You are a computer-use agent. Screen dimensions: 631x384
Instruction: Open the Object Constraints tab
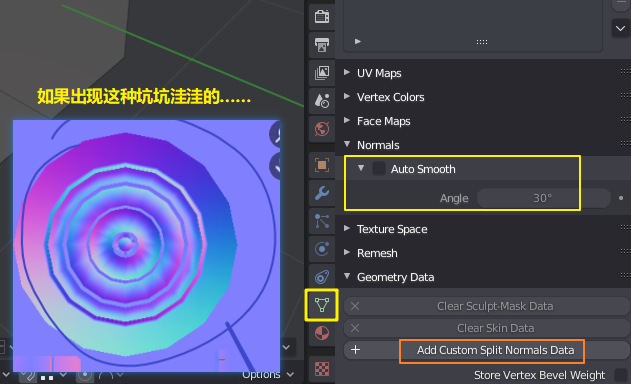322,277
